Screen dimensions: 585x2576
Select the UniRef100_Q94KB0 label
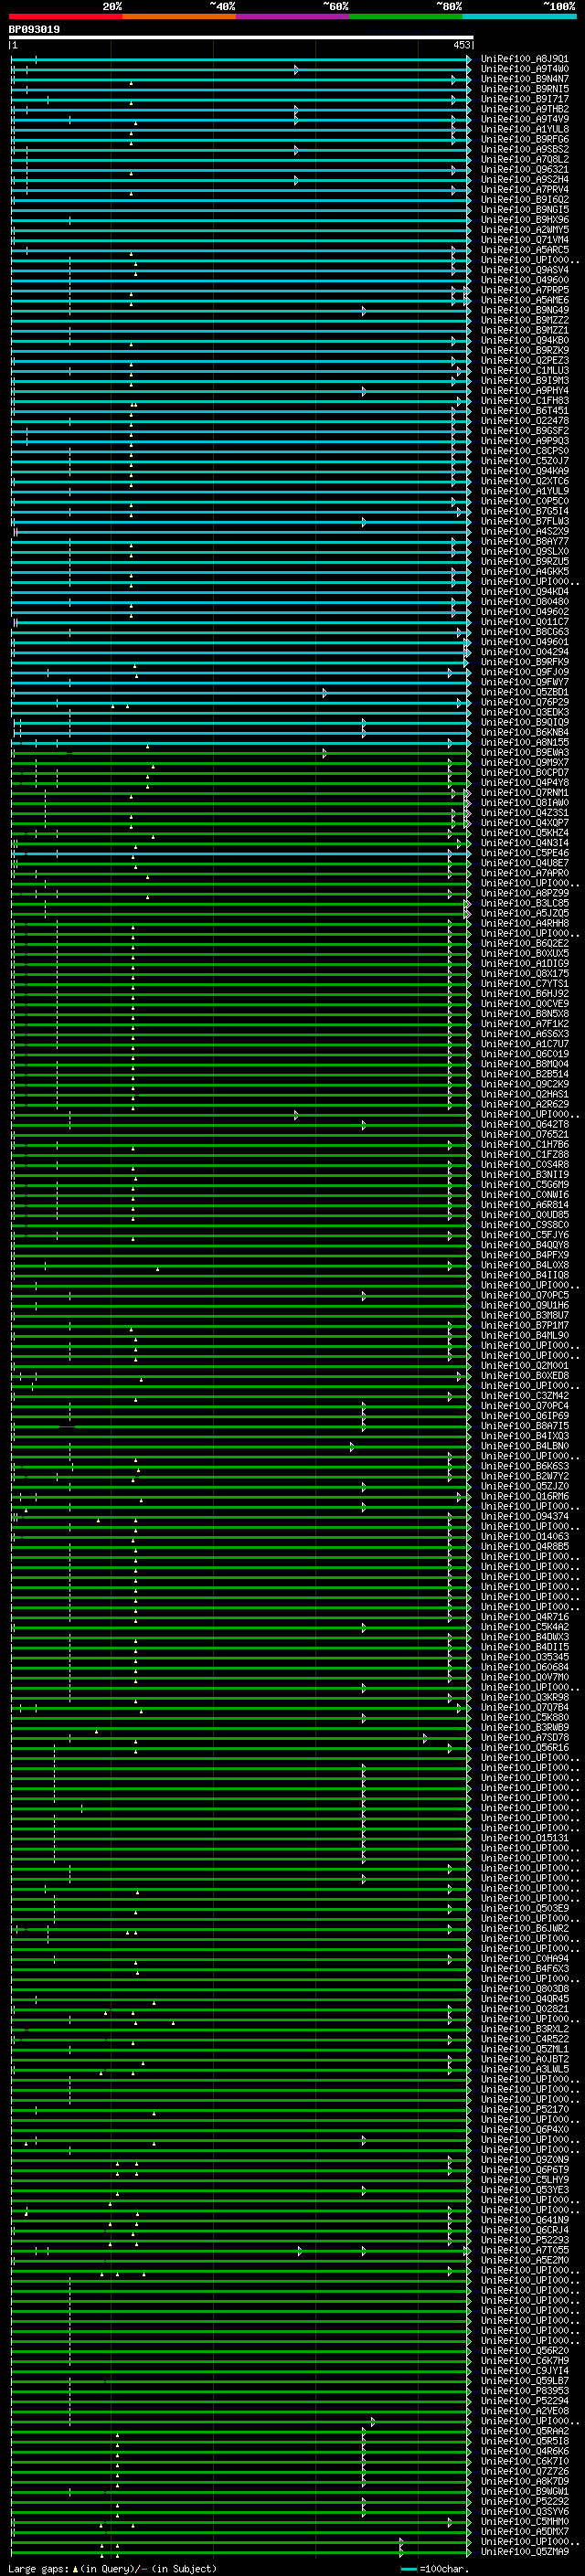(x=525, y=340)
